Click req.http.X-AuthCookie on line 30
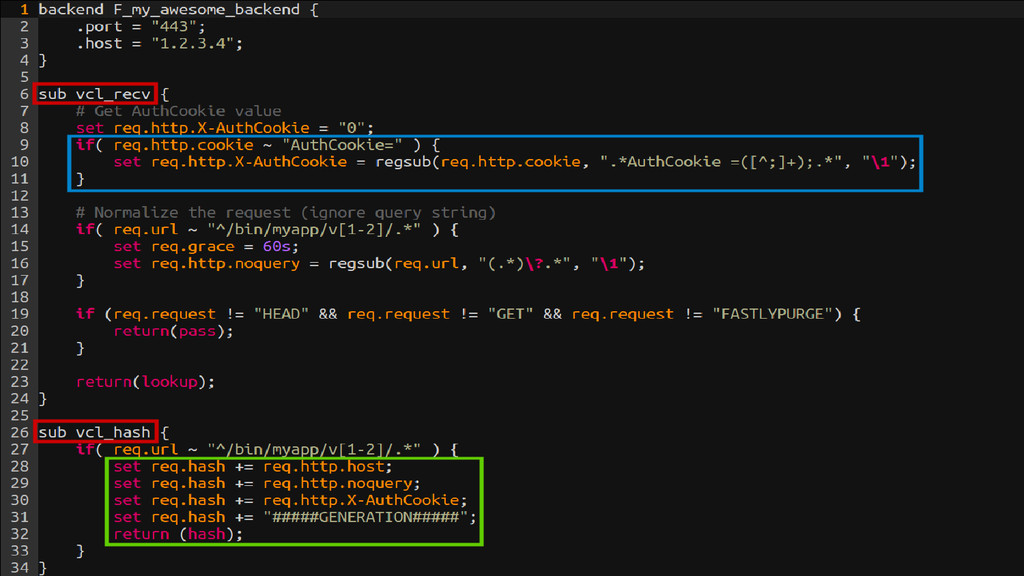This screenshot has width=1024, height=576. pos(361,501)
